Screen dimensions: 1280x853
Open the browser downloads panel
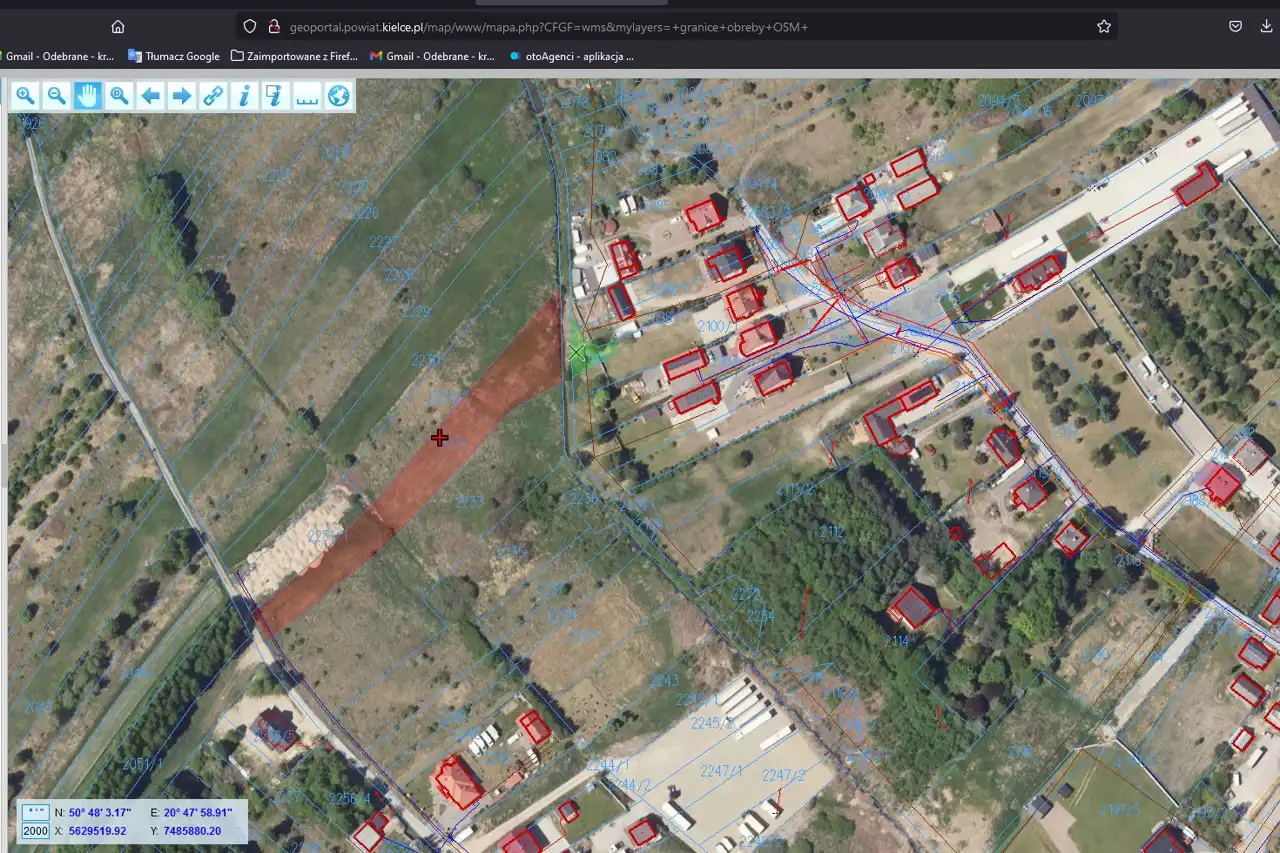point(1267,26)
